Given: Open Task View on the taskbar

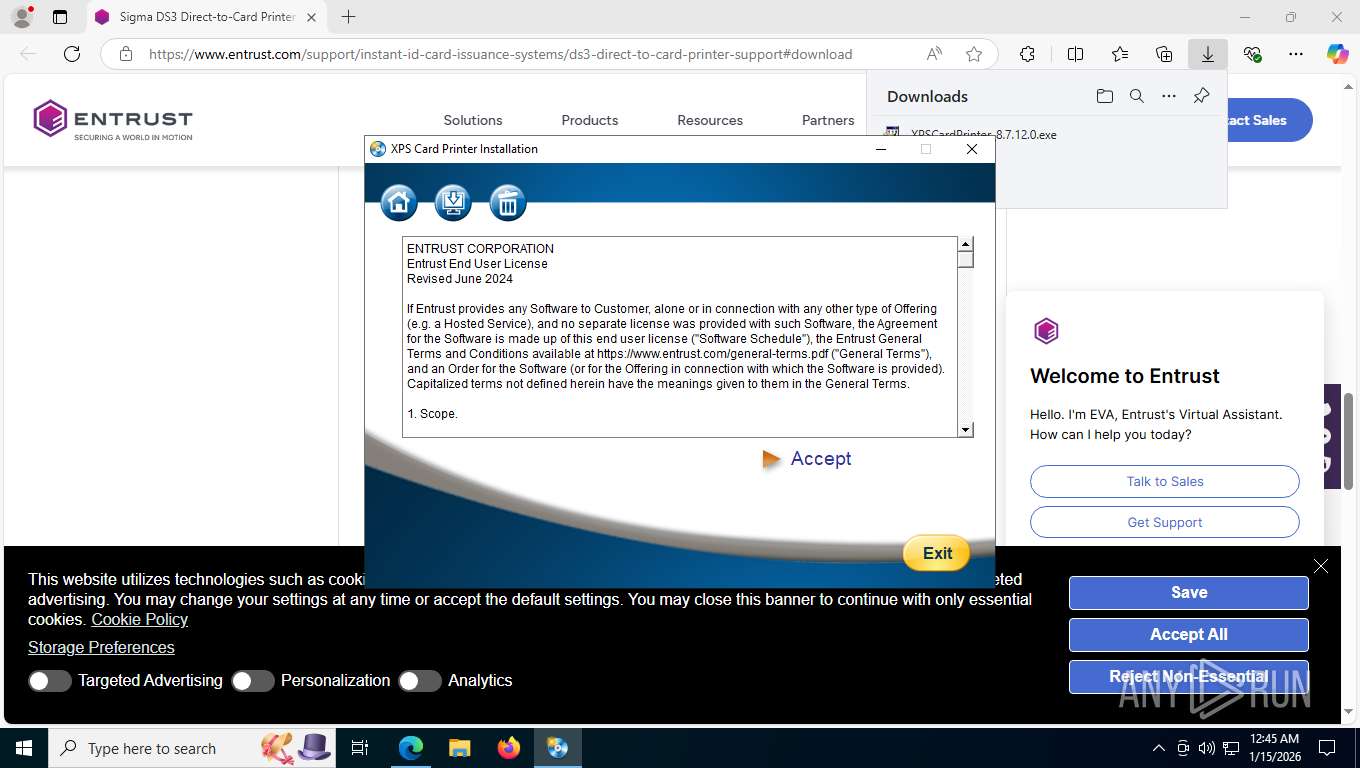Looking at the screenshot, I should click(x=360, y=748).
